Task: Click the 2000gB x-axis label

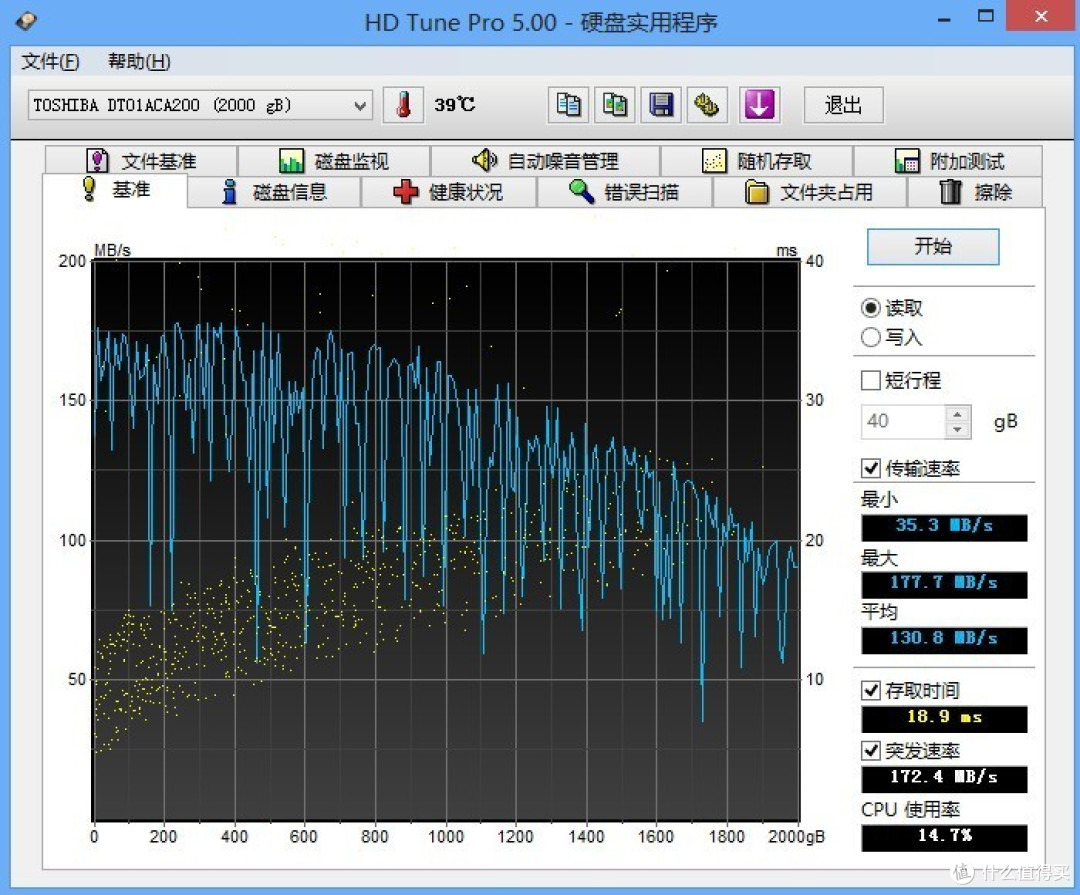Action: coord(796,836)
